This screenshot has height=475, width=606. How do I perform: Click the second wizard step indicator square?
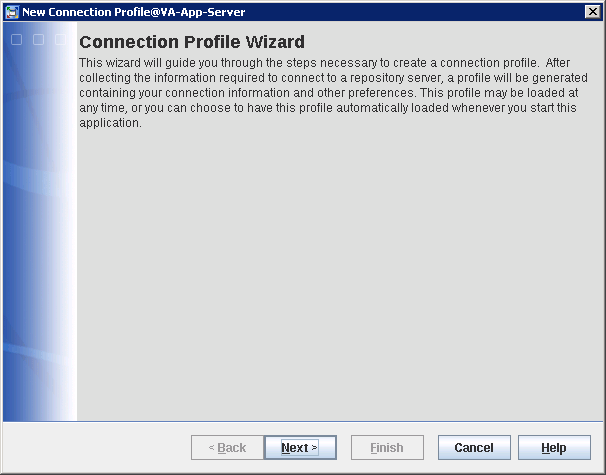(x=38, y=40)
